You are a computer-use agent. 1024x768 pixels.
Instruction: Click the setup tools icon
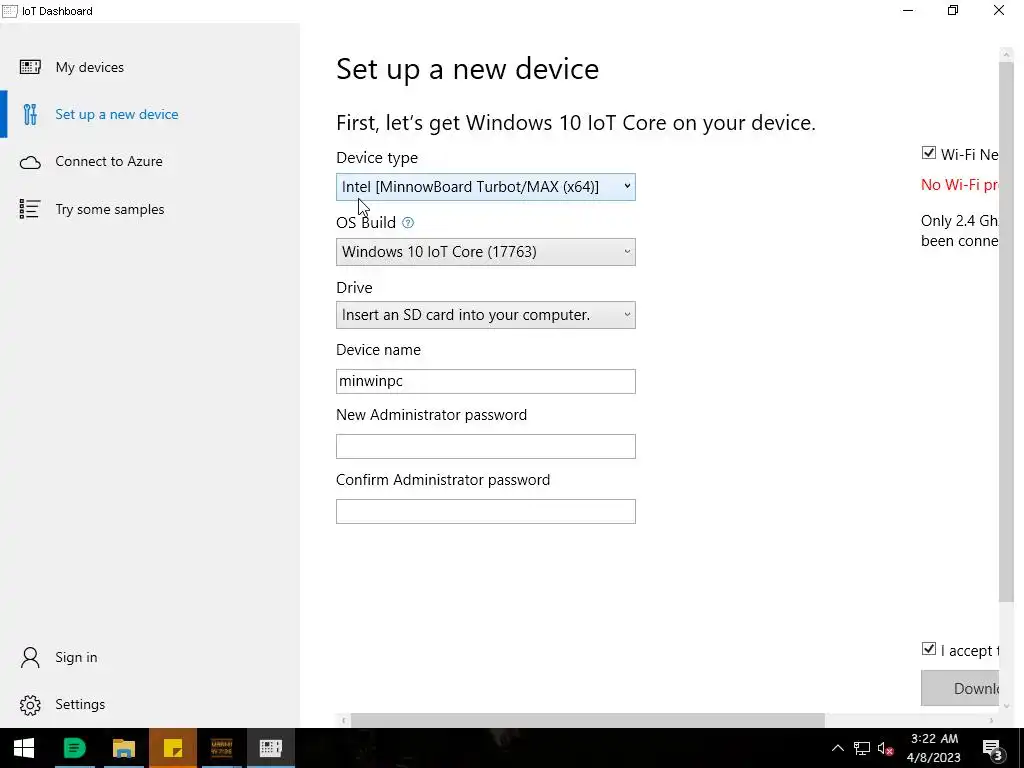tap(30, 114)
